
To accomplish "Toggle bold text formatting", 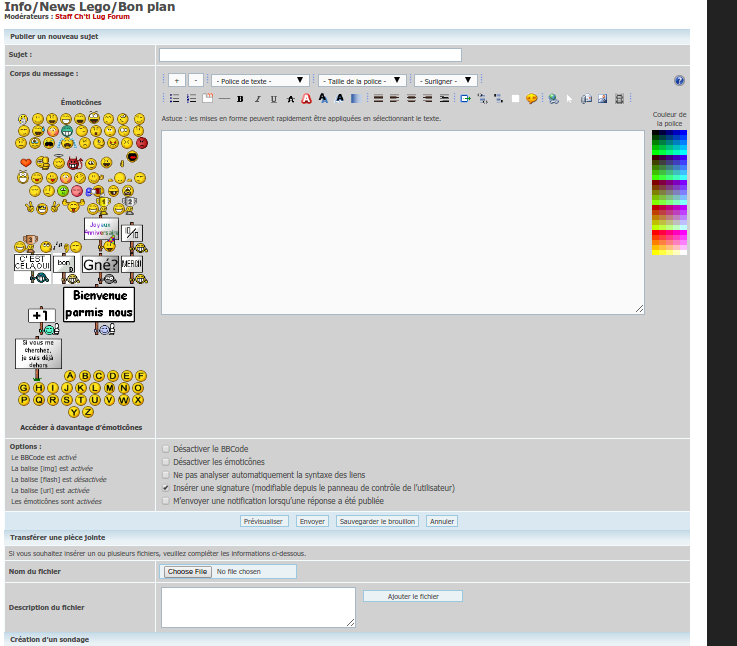I will coord(240,99).
